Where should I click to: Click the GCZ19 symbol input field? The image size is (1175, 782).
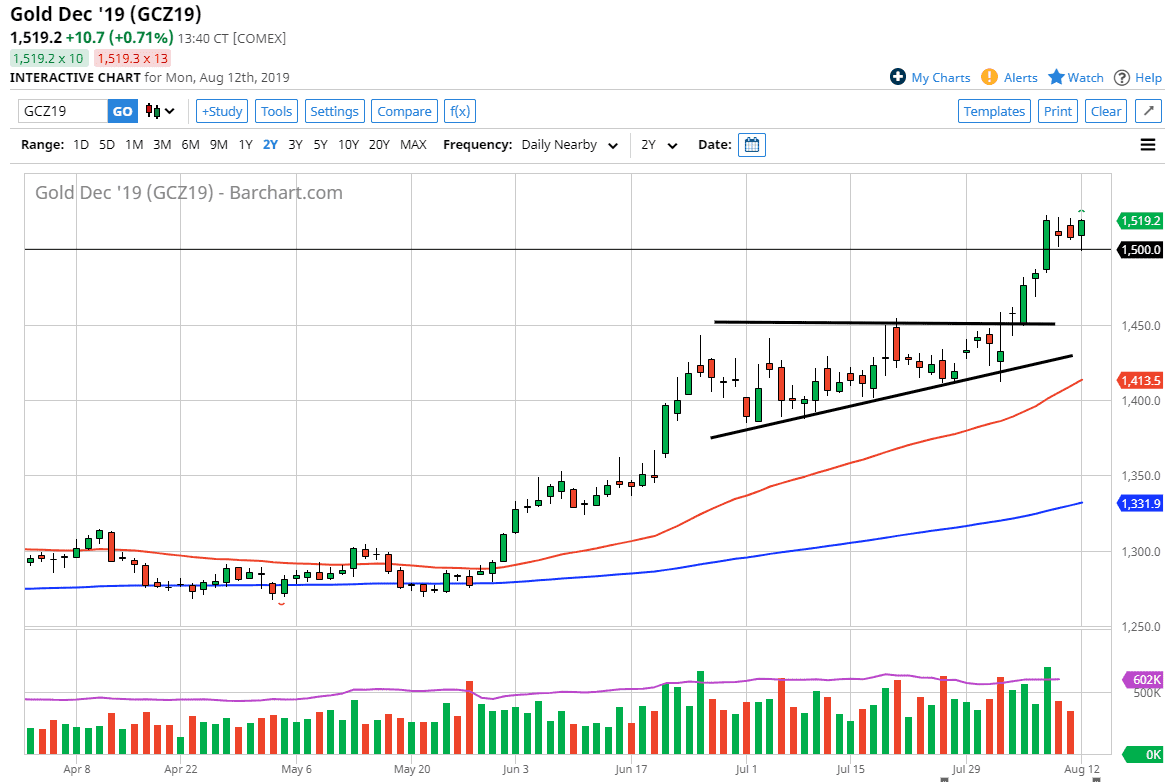click(x=63, y=111)
